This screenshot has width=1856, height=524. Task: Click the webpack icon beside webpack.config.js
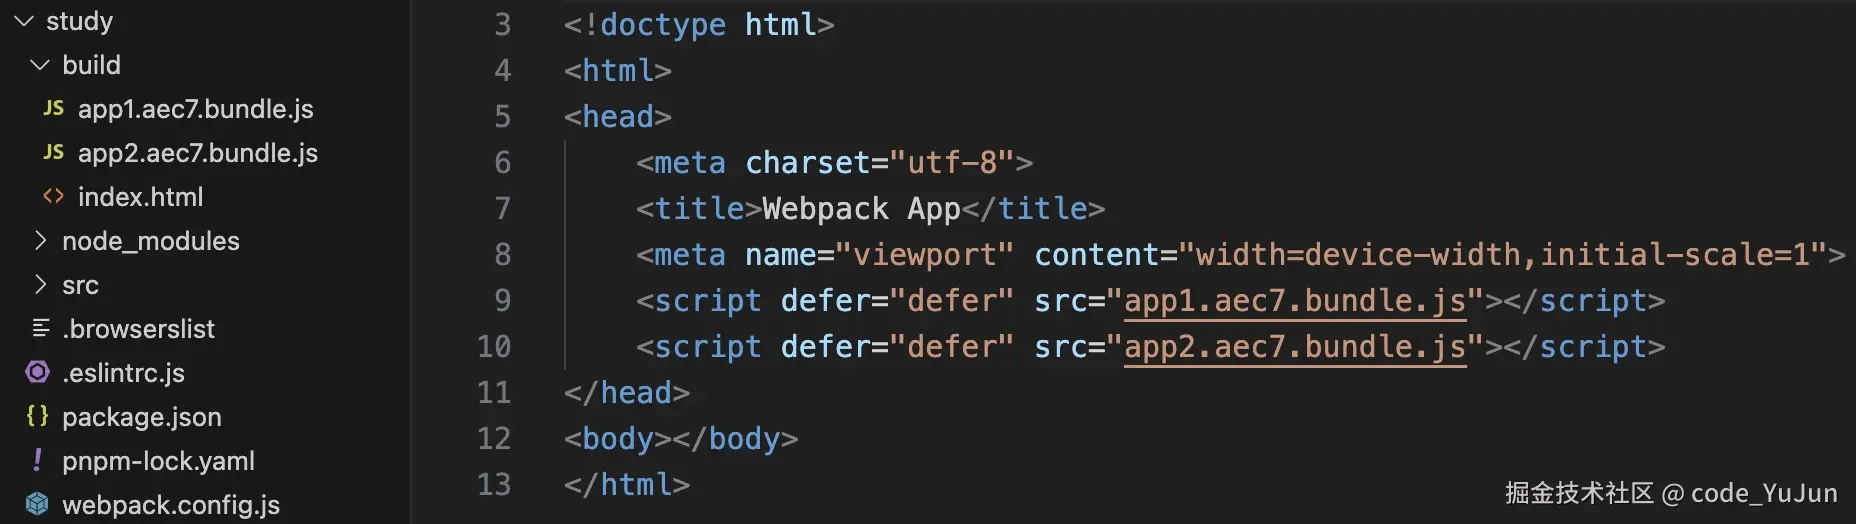pos(38,504)
